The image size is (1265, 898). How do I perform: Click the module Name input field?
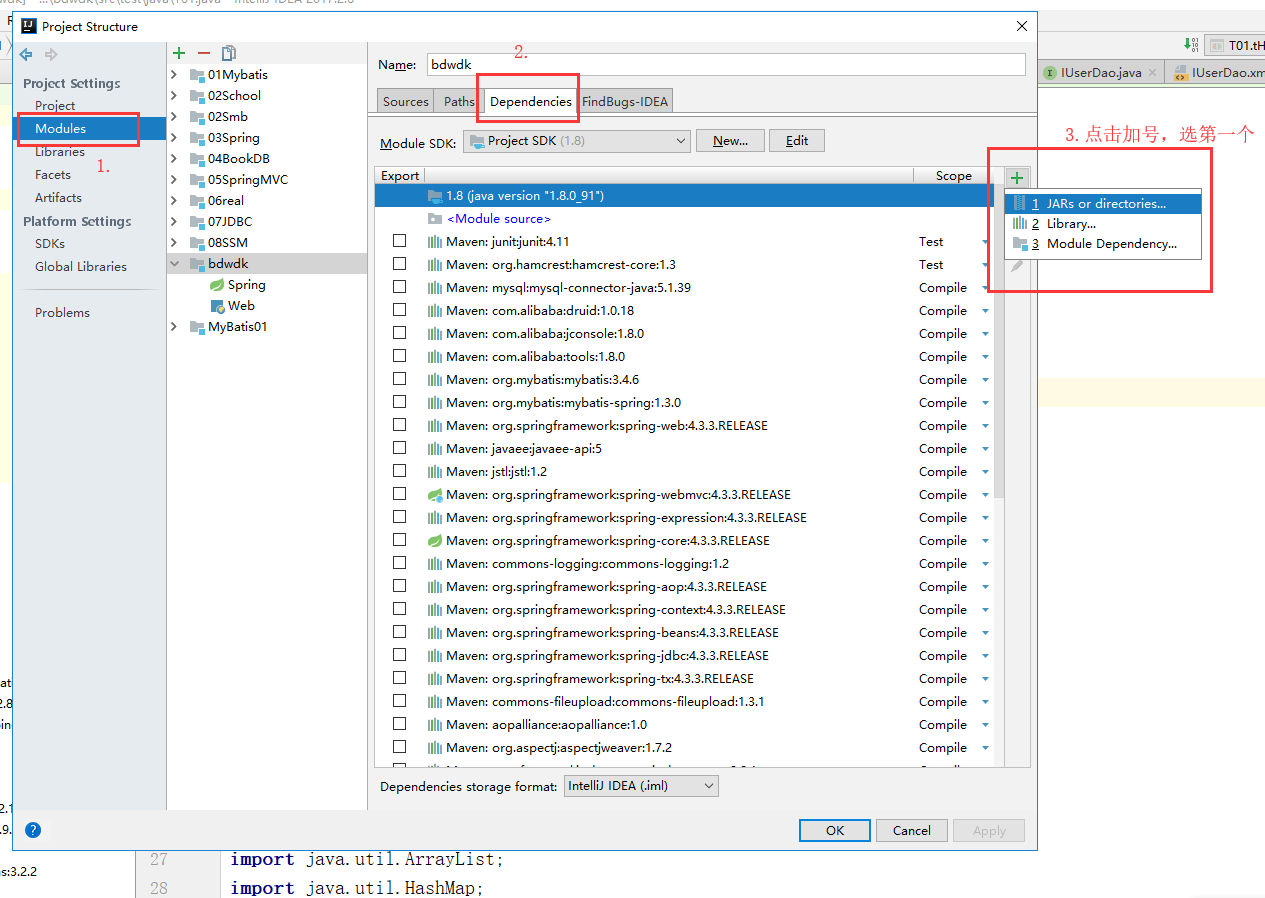726,65
